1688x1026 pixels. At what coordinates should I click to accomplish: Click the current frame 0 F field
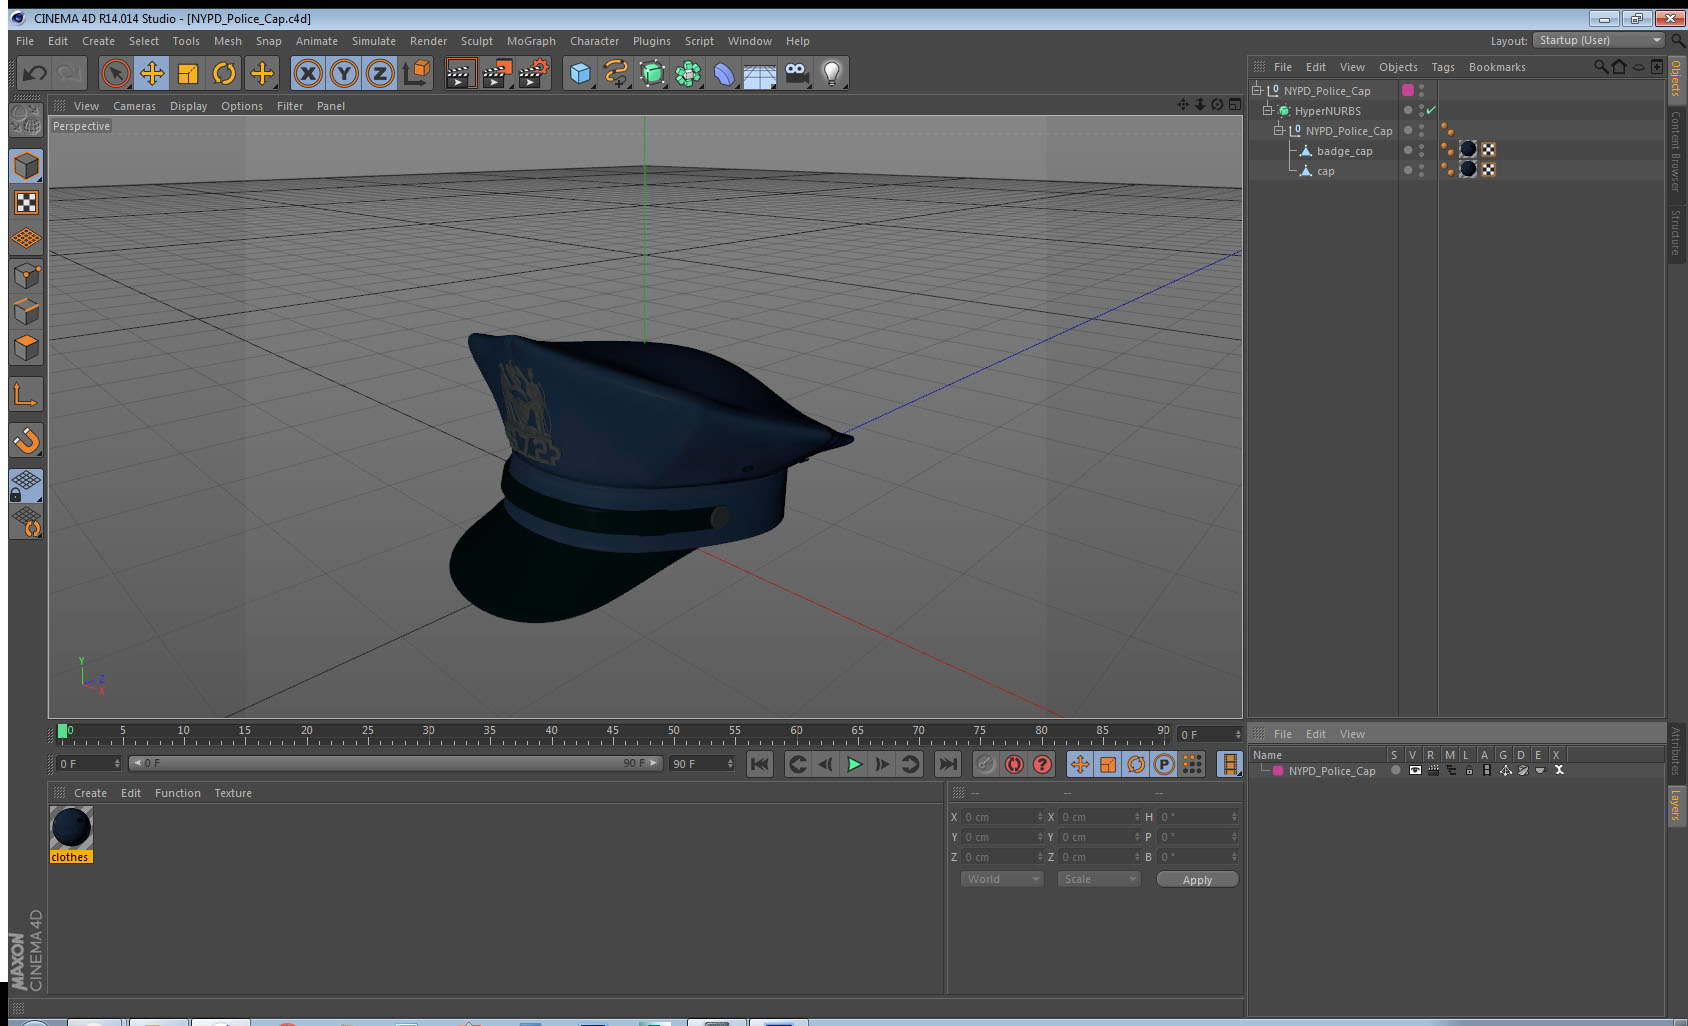tap(90, 764)
